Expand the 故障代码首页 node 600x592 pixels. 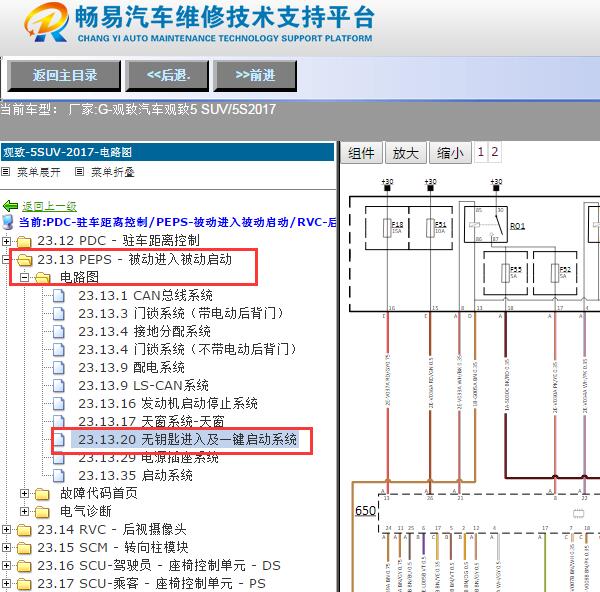point(24,494)
